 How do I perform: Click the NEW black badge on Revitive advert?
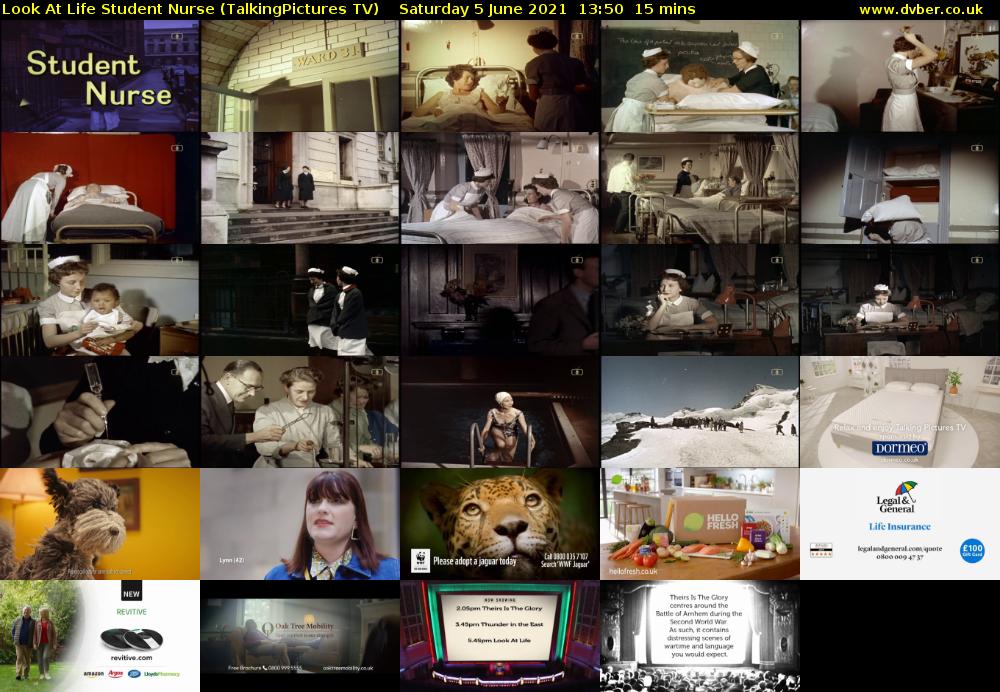tap(131, 592)
